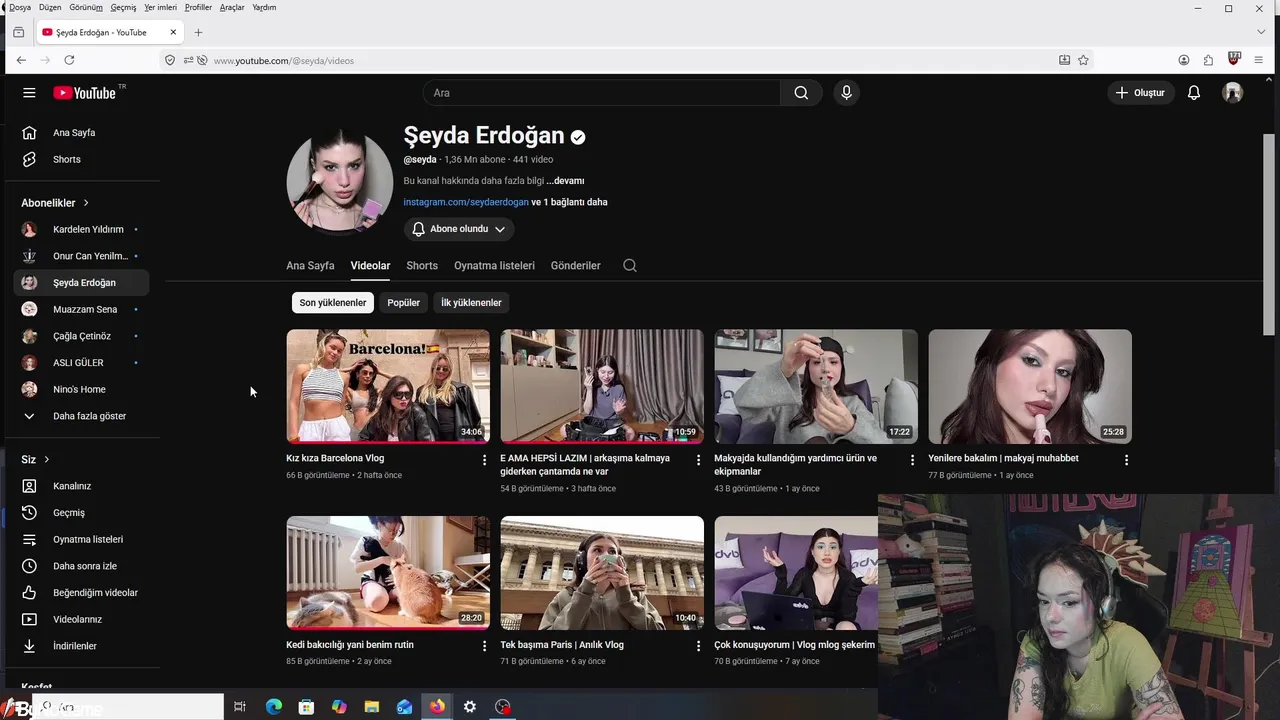Start voice search with microphone icon
This screenshot has height=720, width=1280.
pyautogui.click(x=846, y=93)
